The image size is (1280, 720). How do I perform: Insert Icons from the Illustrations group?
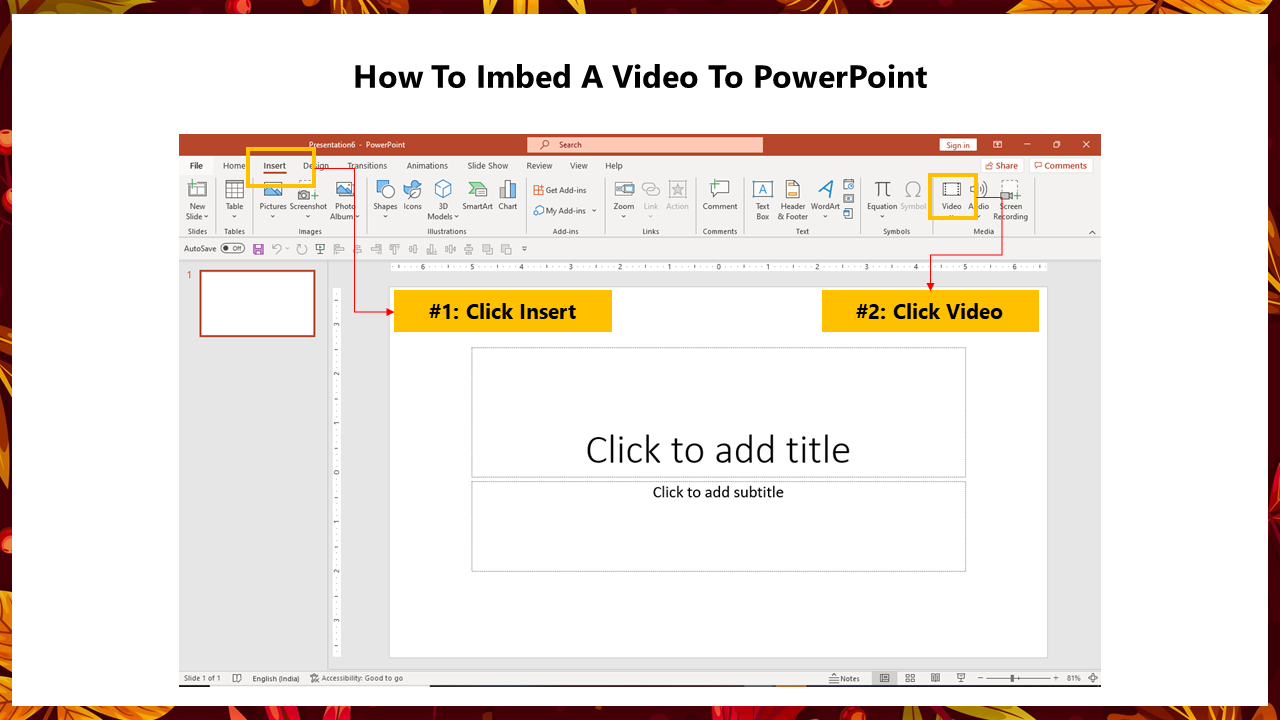click(412, 195)
